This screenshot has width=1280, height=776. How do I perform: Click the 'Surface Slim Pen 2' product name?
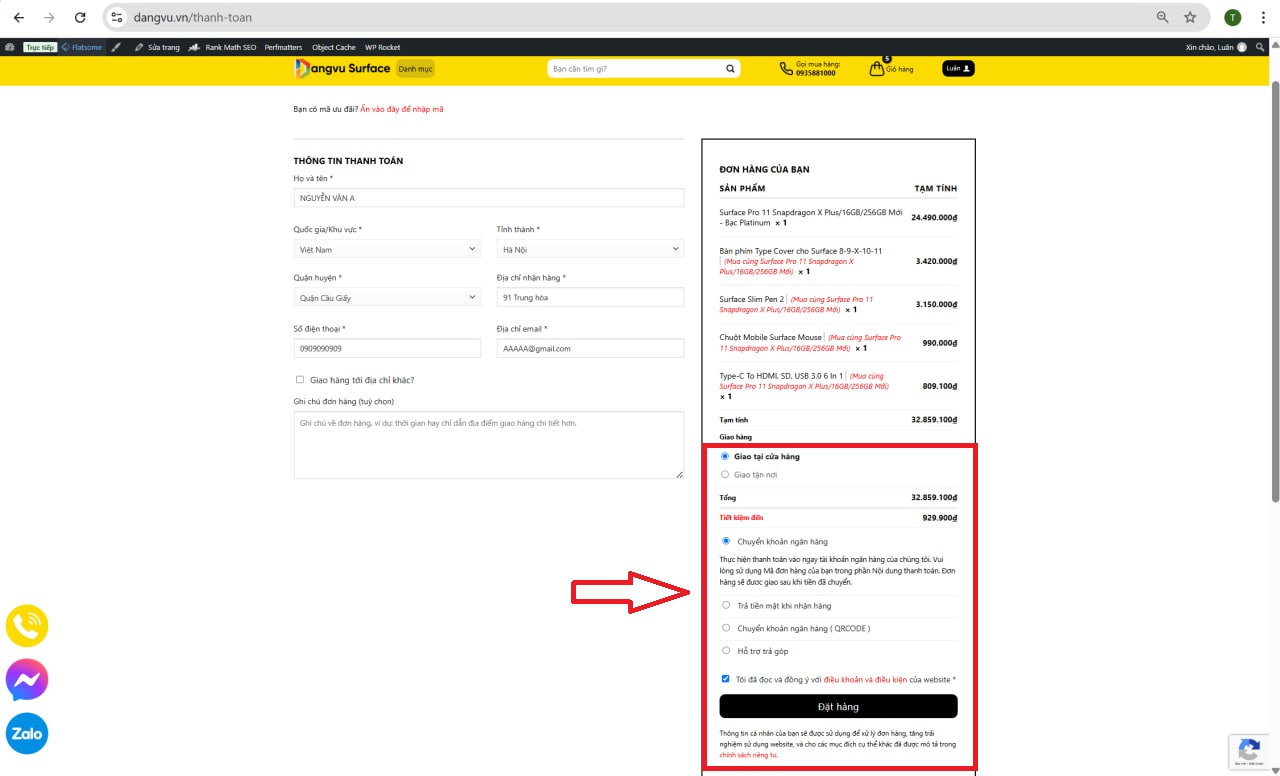(752, 299)
